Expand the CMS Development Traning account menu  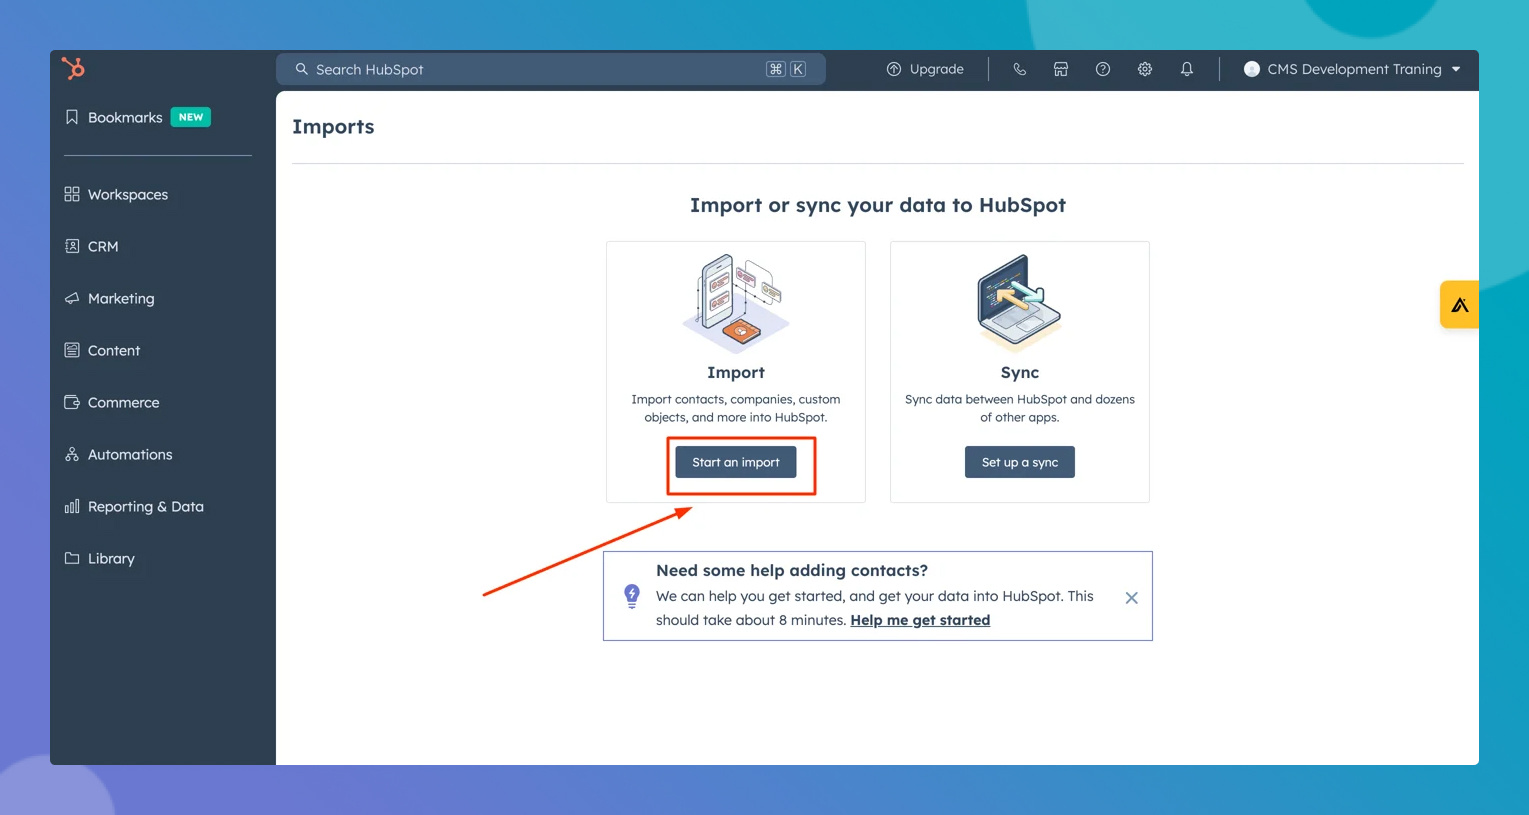(1352, 69)
